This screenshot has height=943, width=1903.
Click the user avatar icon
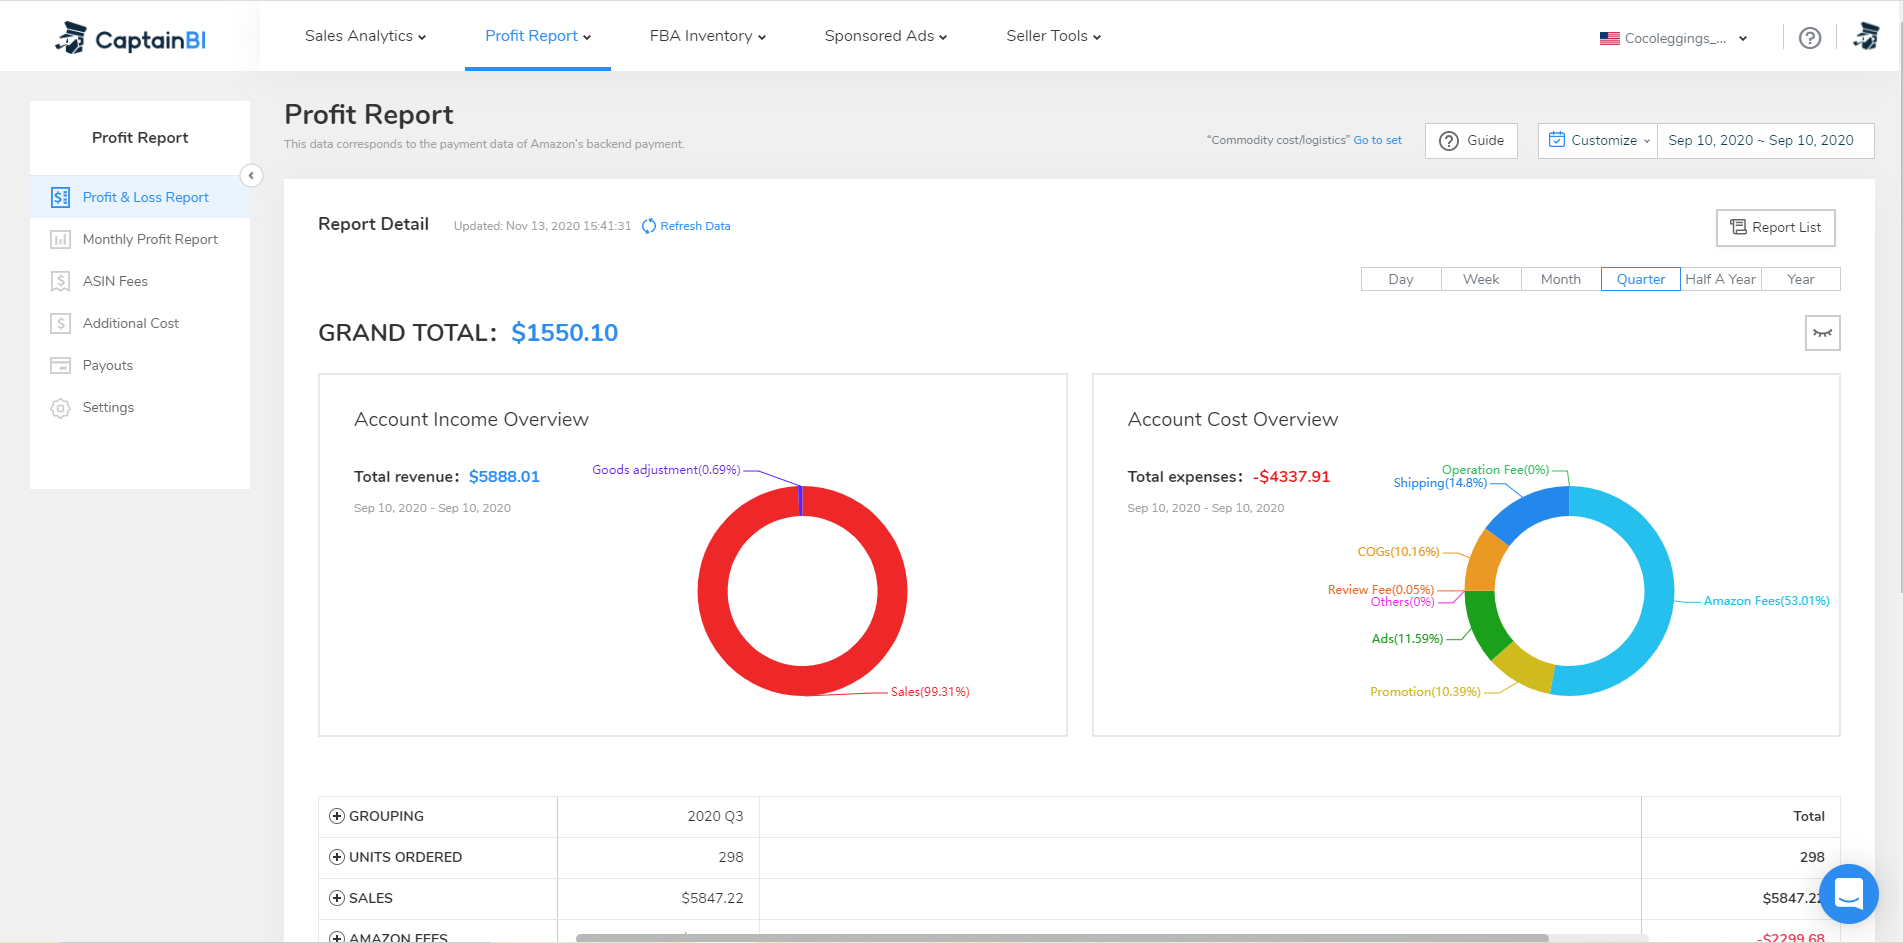point(1866,37)
